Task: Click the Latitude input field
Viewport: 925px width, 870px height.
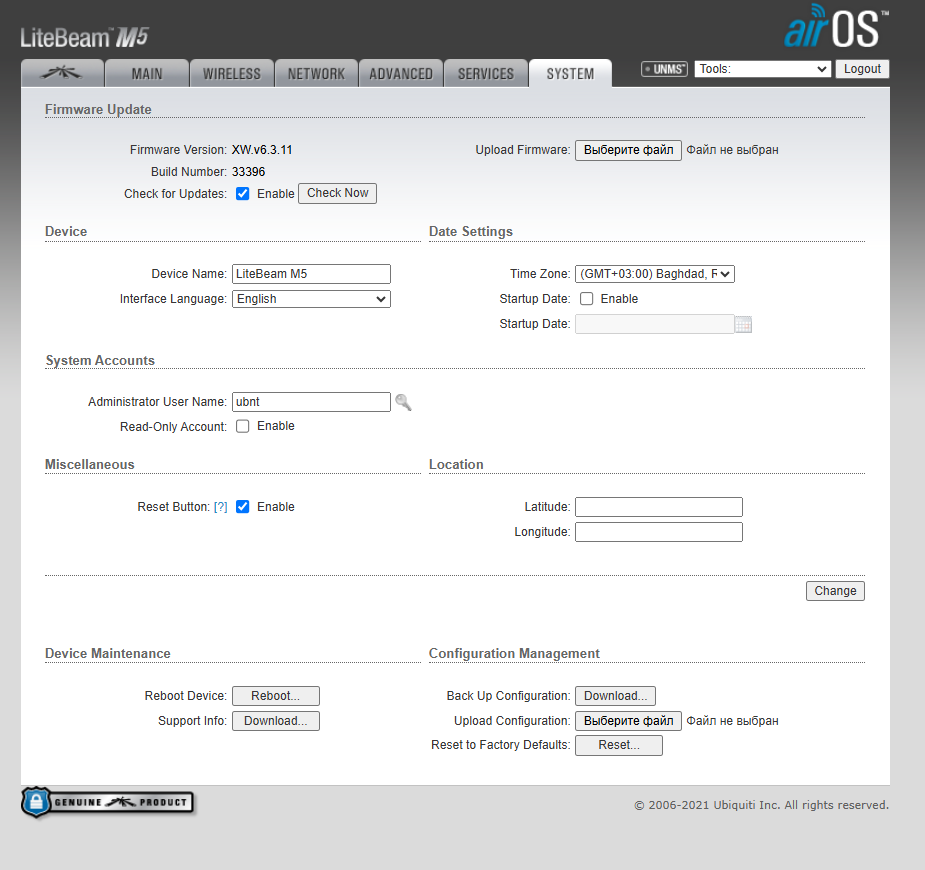Action: (x=659, y=507)
